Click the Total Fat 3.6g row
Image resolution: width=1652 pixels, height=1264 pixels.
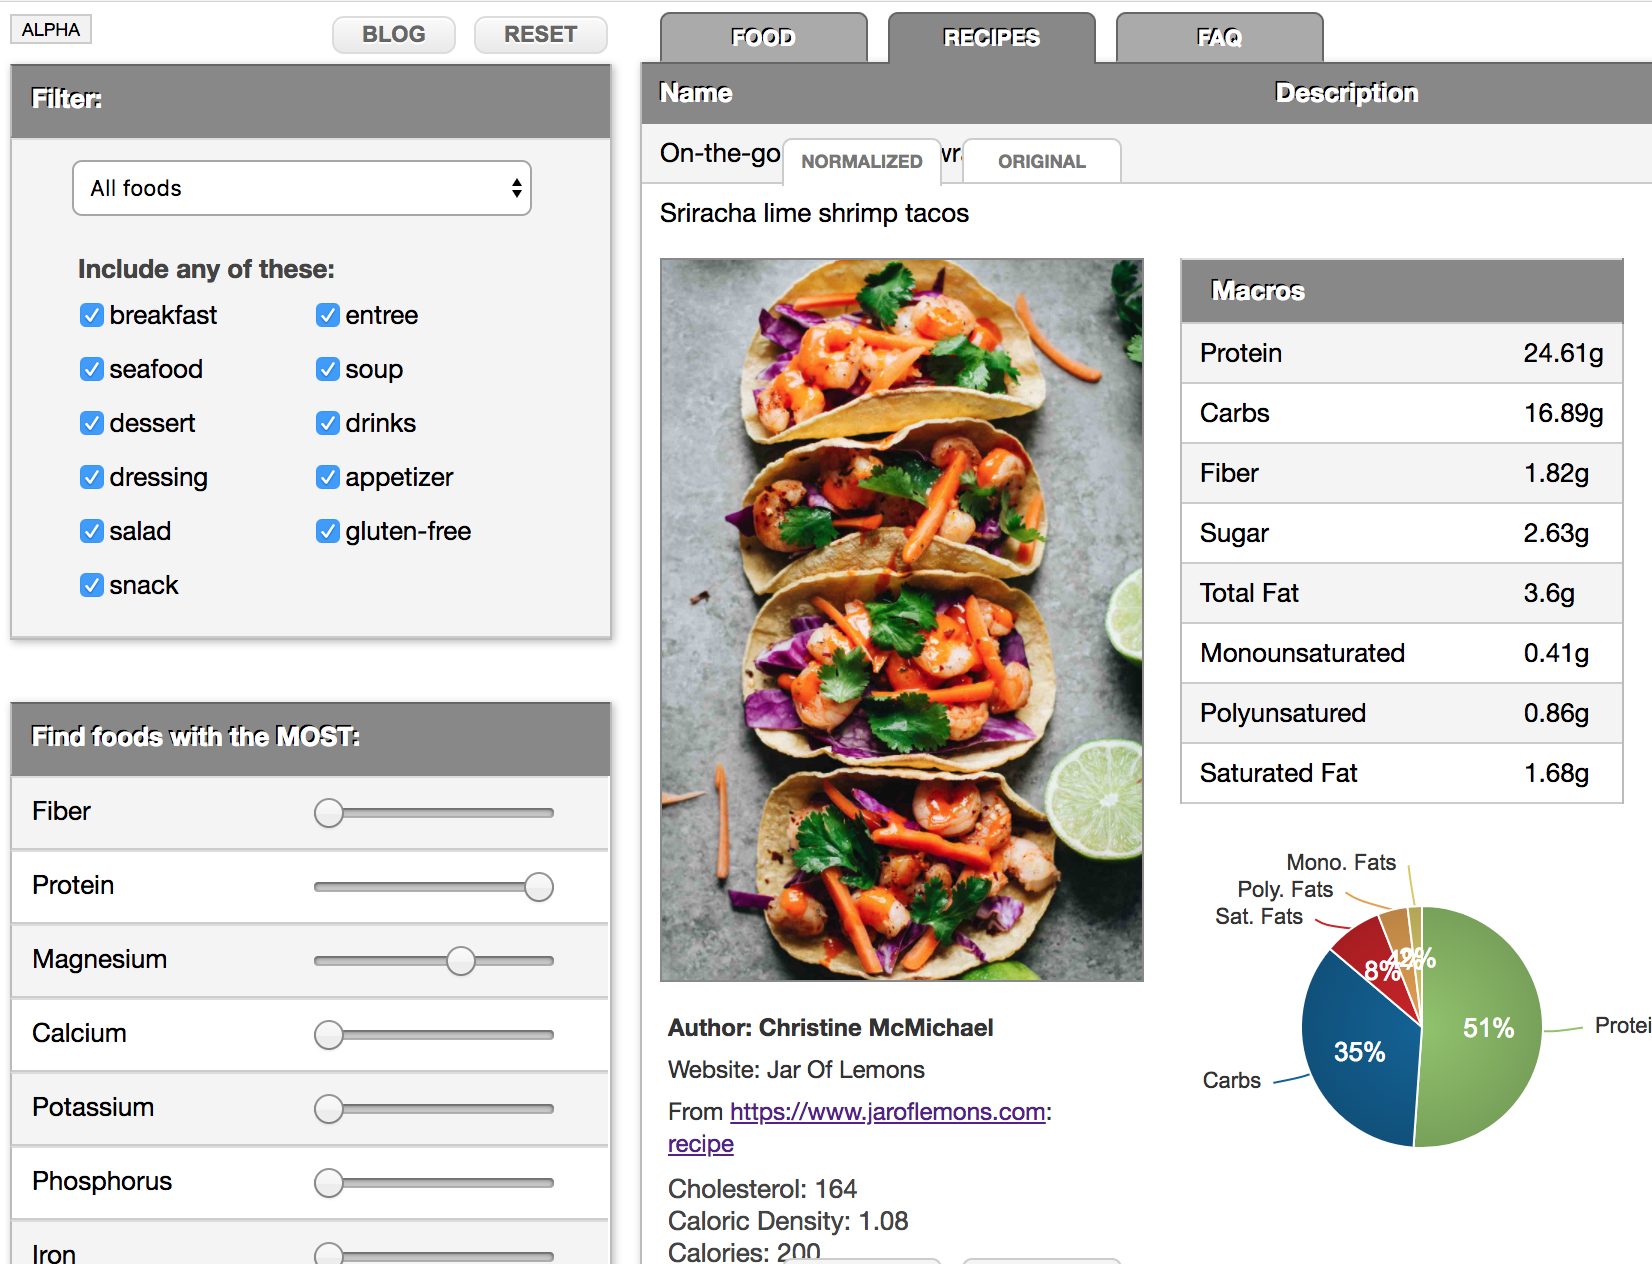tap(1402, 593)
